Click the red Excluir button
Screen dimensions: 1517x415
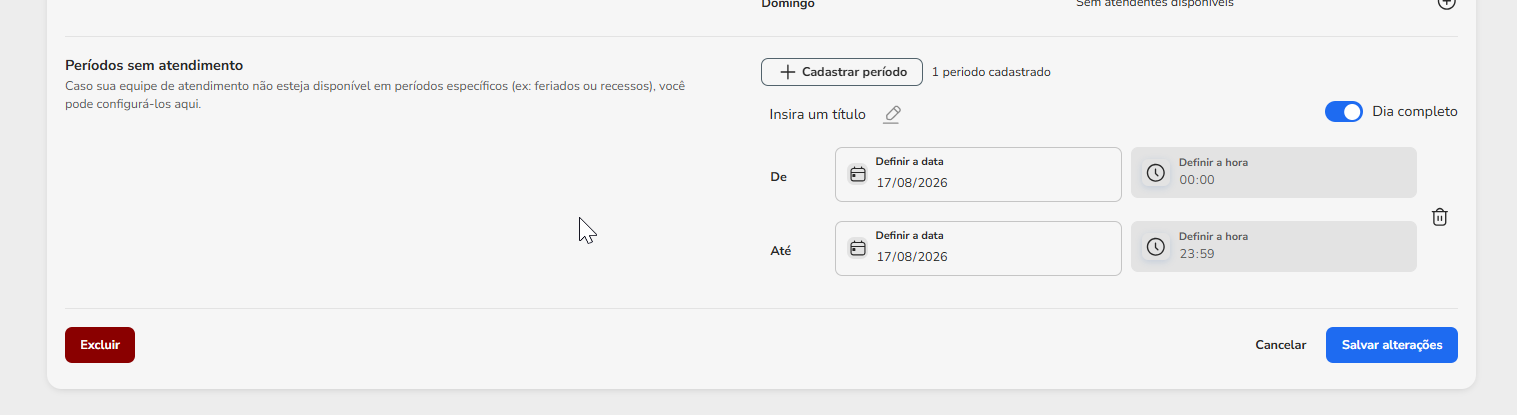[100, 345]
